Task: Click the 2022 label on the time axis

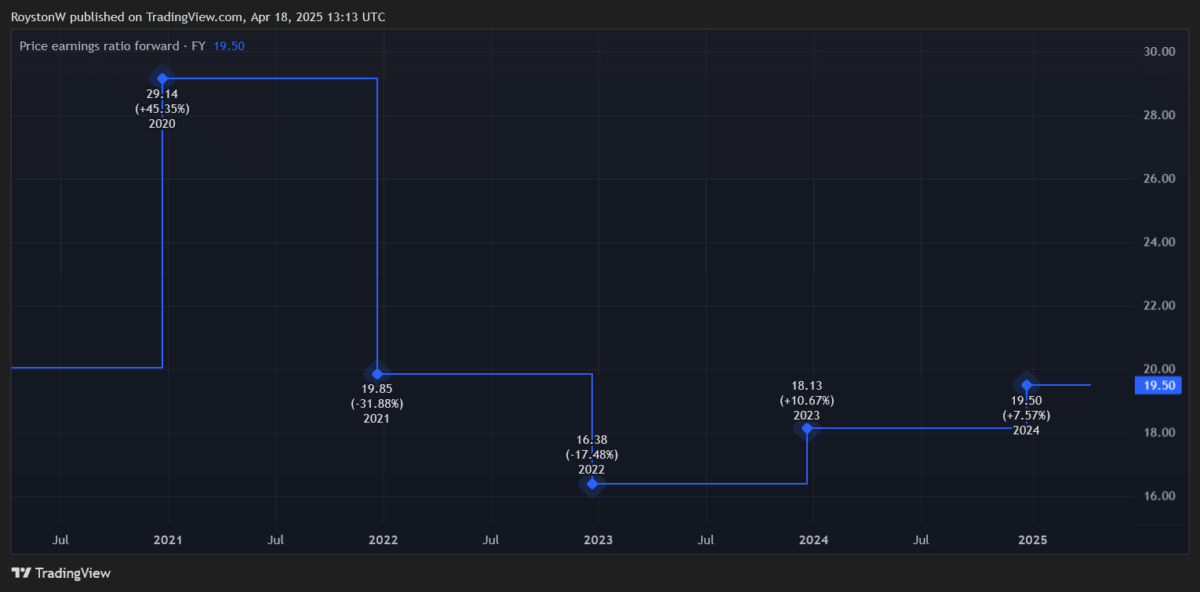Action: pyautogui.click(x=383, y=540)
